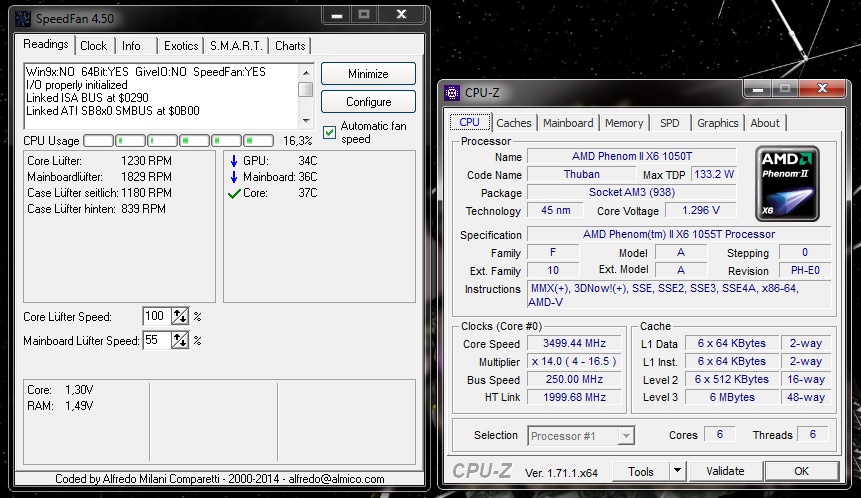Close the CPU-Z window
The height and width of the screenshot is (498, 861).
coord(822,88)
